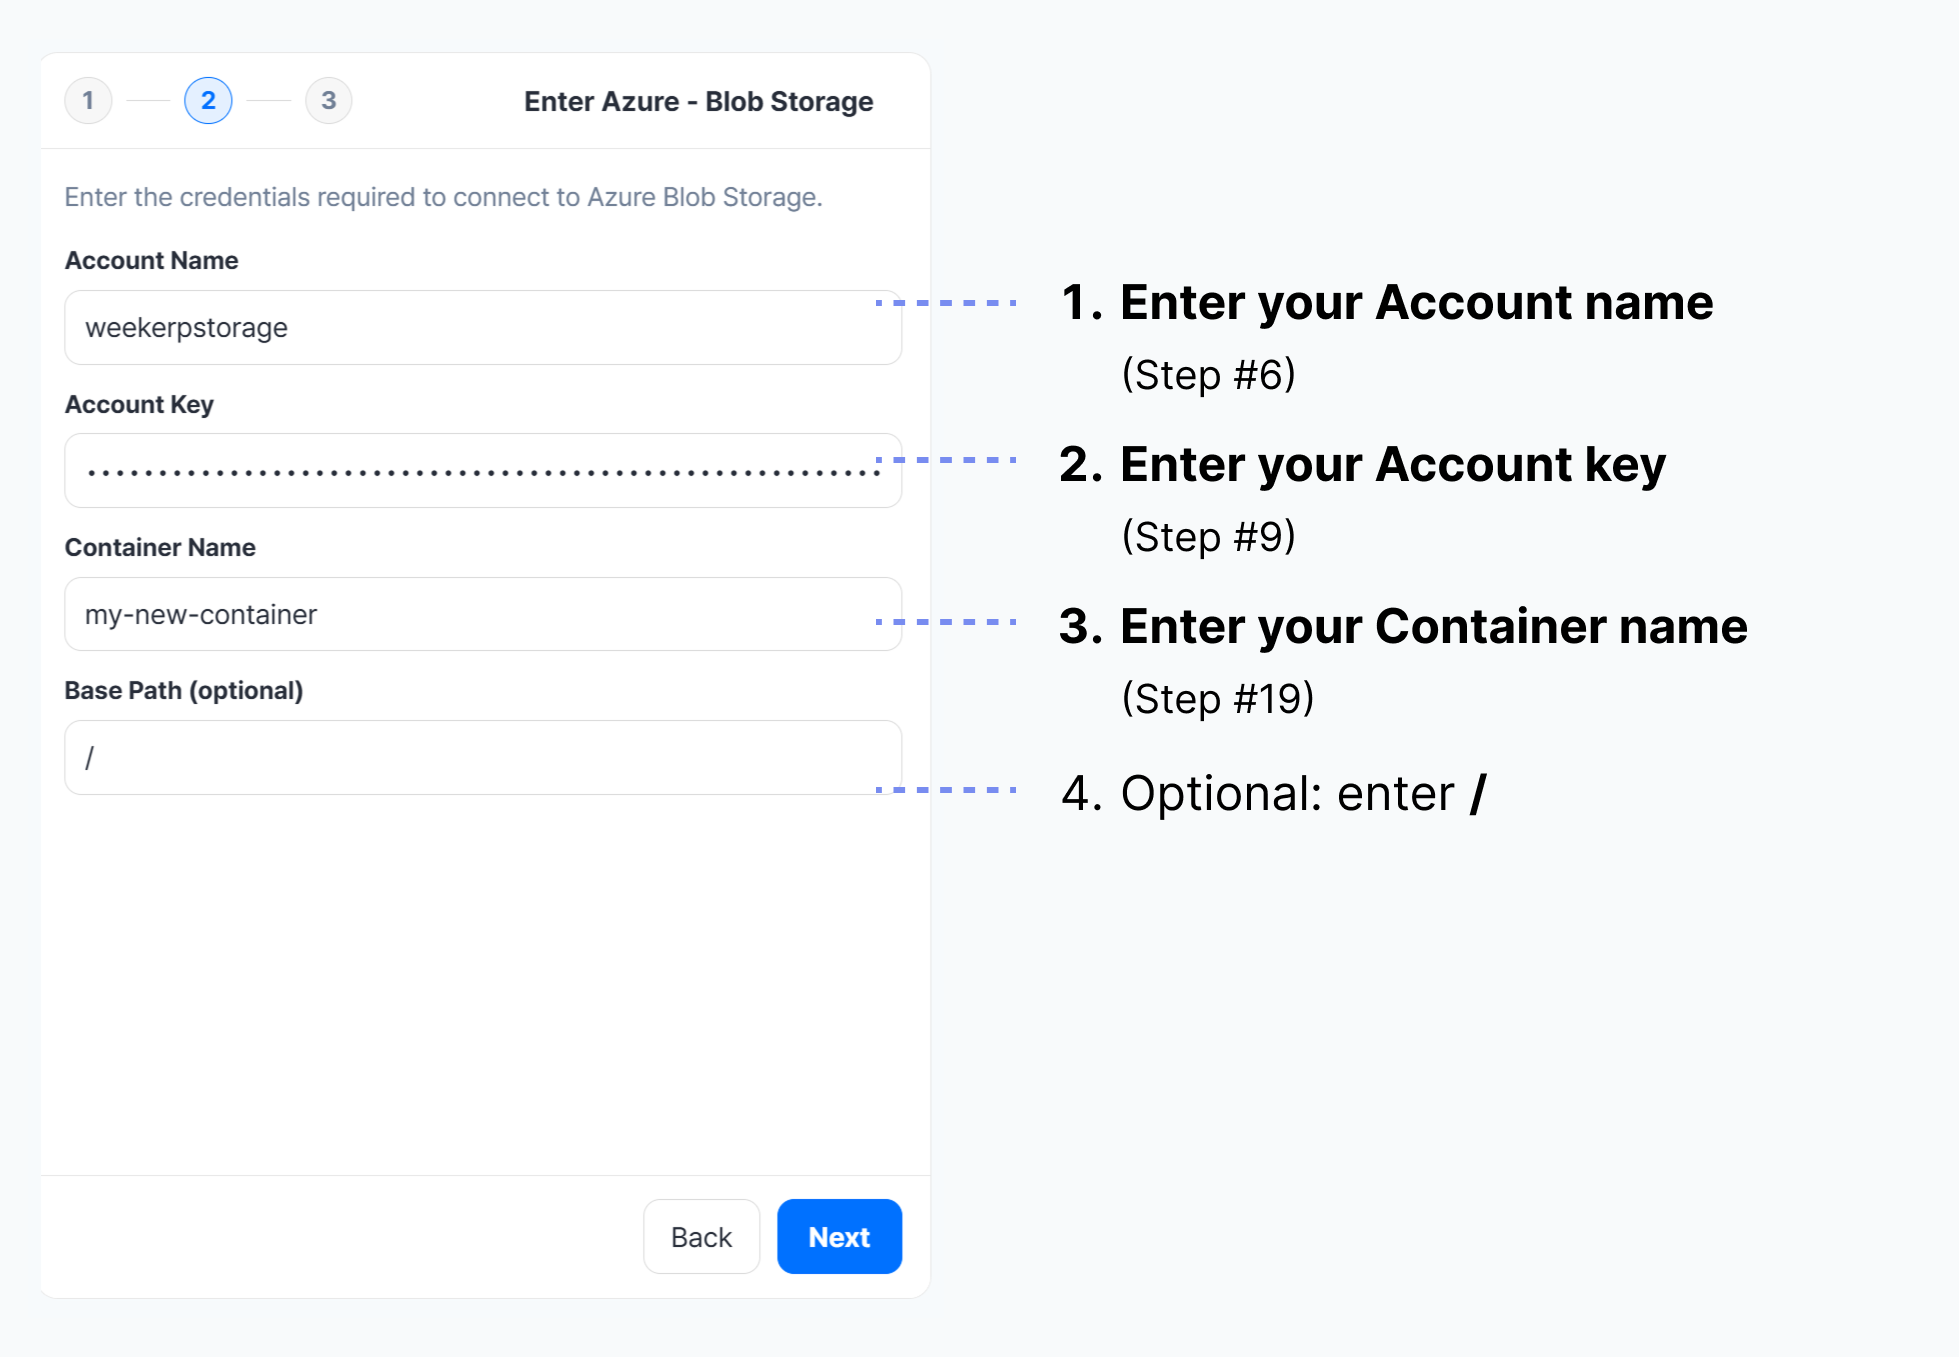Click the 'Account Name' field label

(x=151, y=261)
